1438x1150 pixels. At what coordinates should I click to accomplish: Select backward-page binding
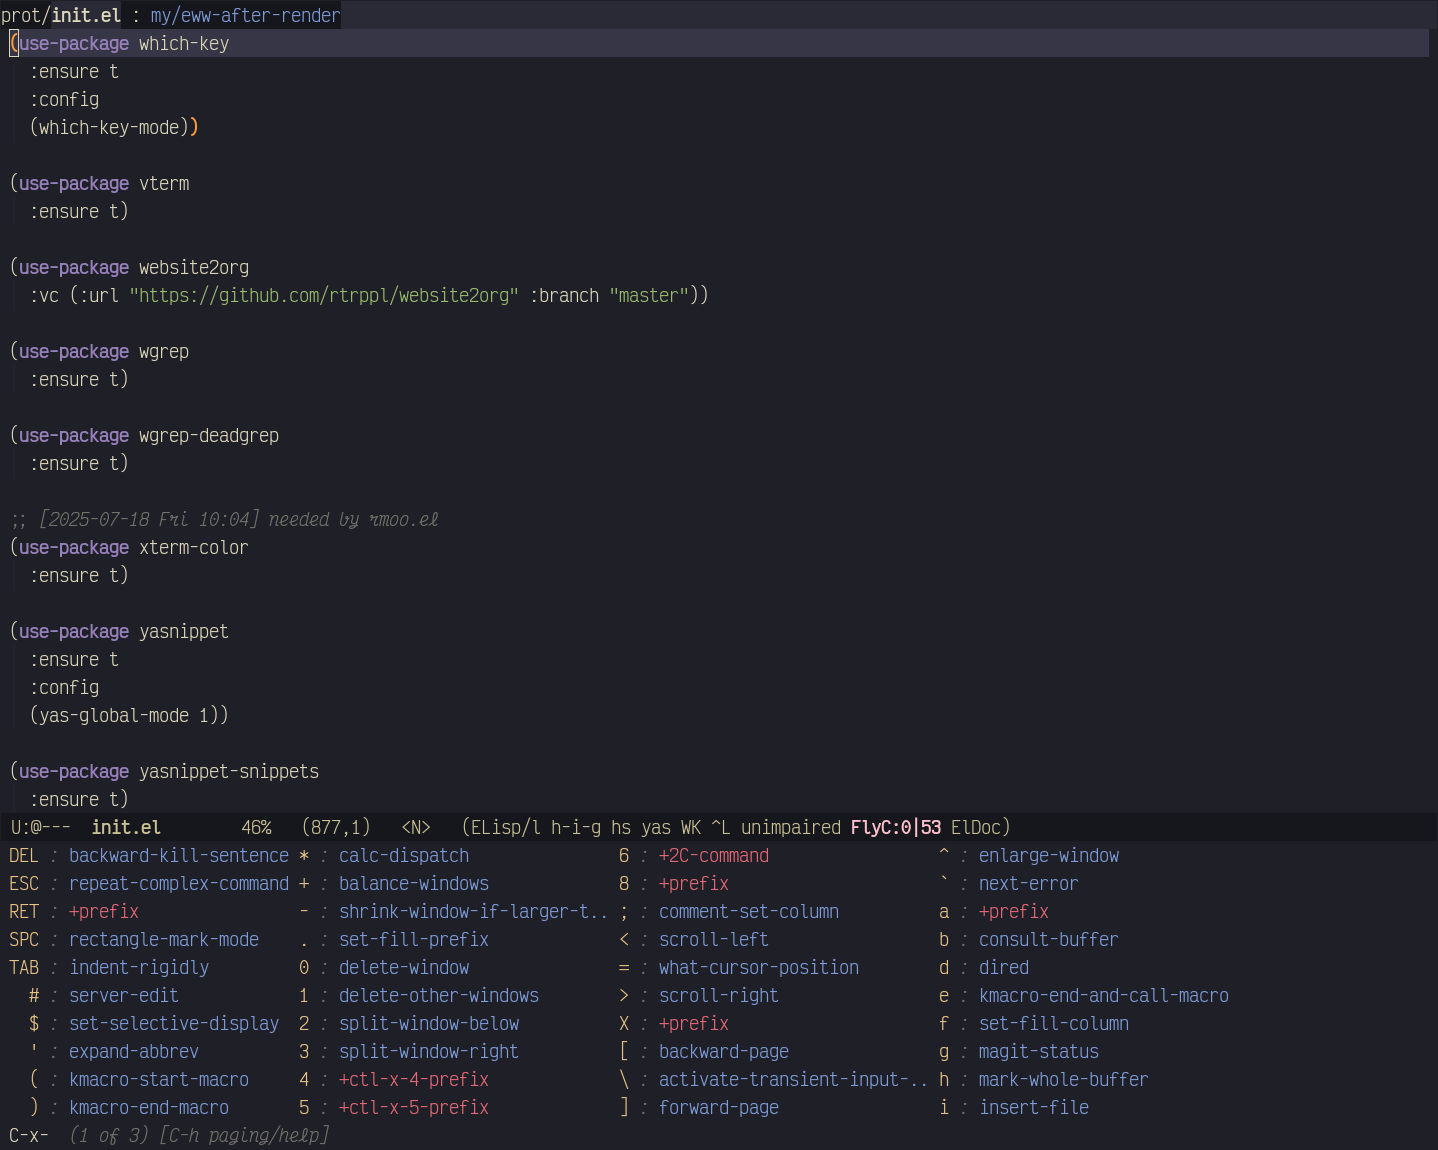pos(724,1051)
